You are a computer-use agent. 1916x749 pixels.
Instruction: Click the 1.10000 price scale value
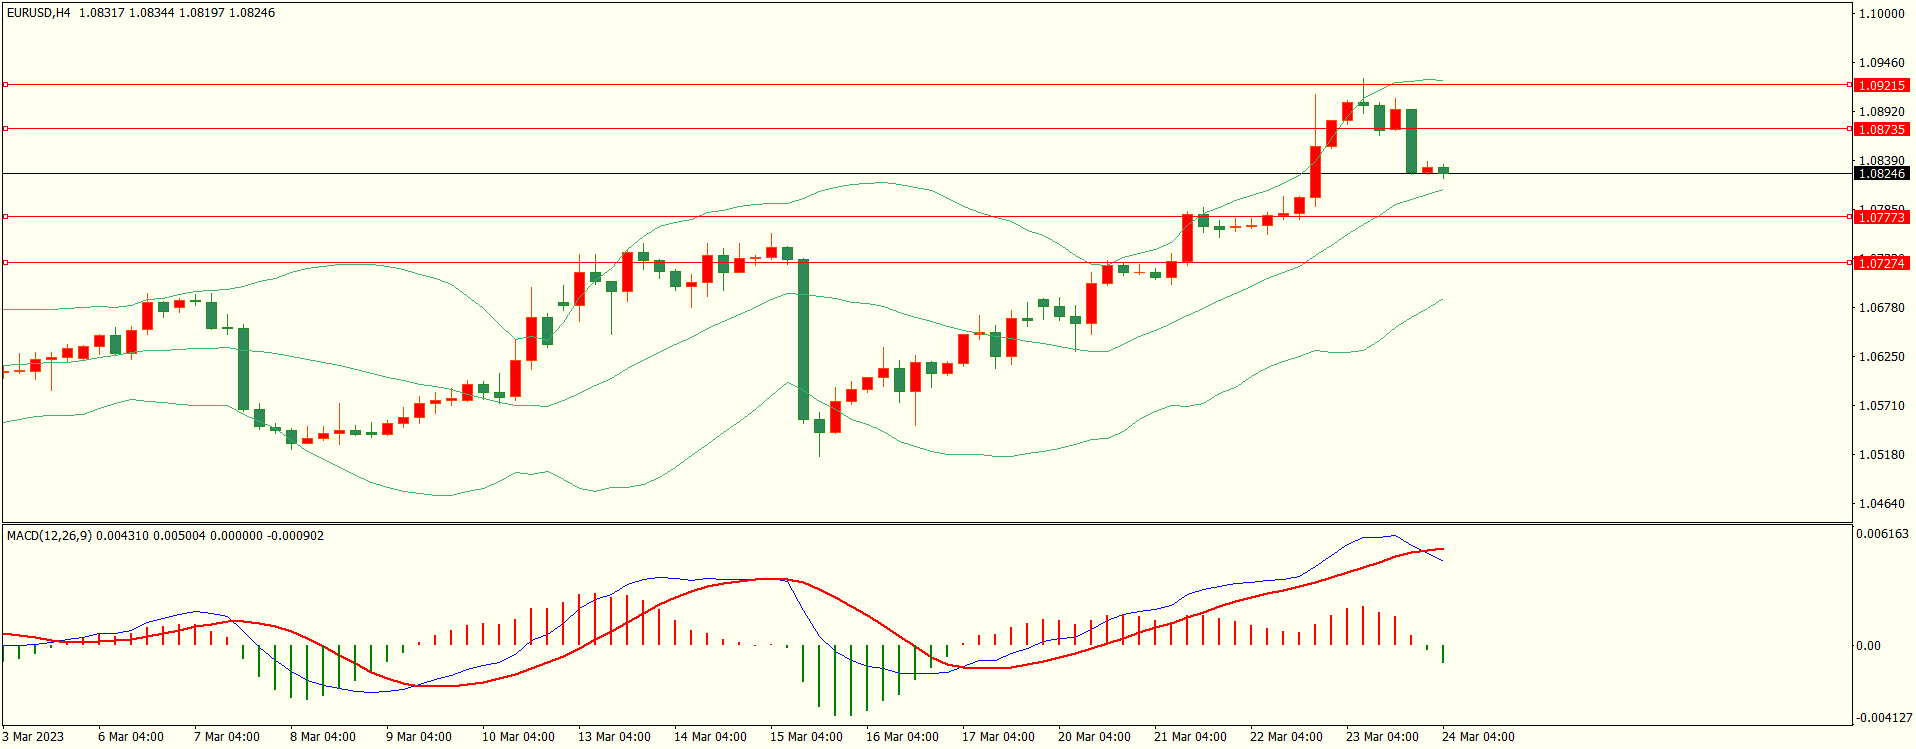point(1881,14)
